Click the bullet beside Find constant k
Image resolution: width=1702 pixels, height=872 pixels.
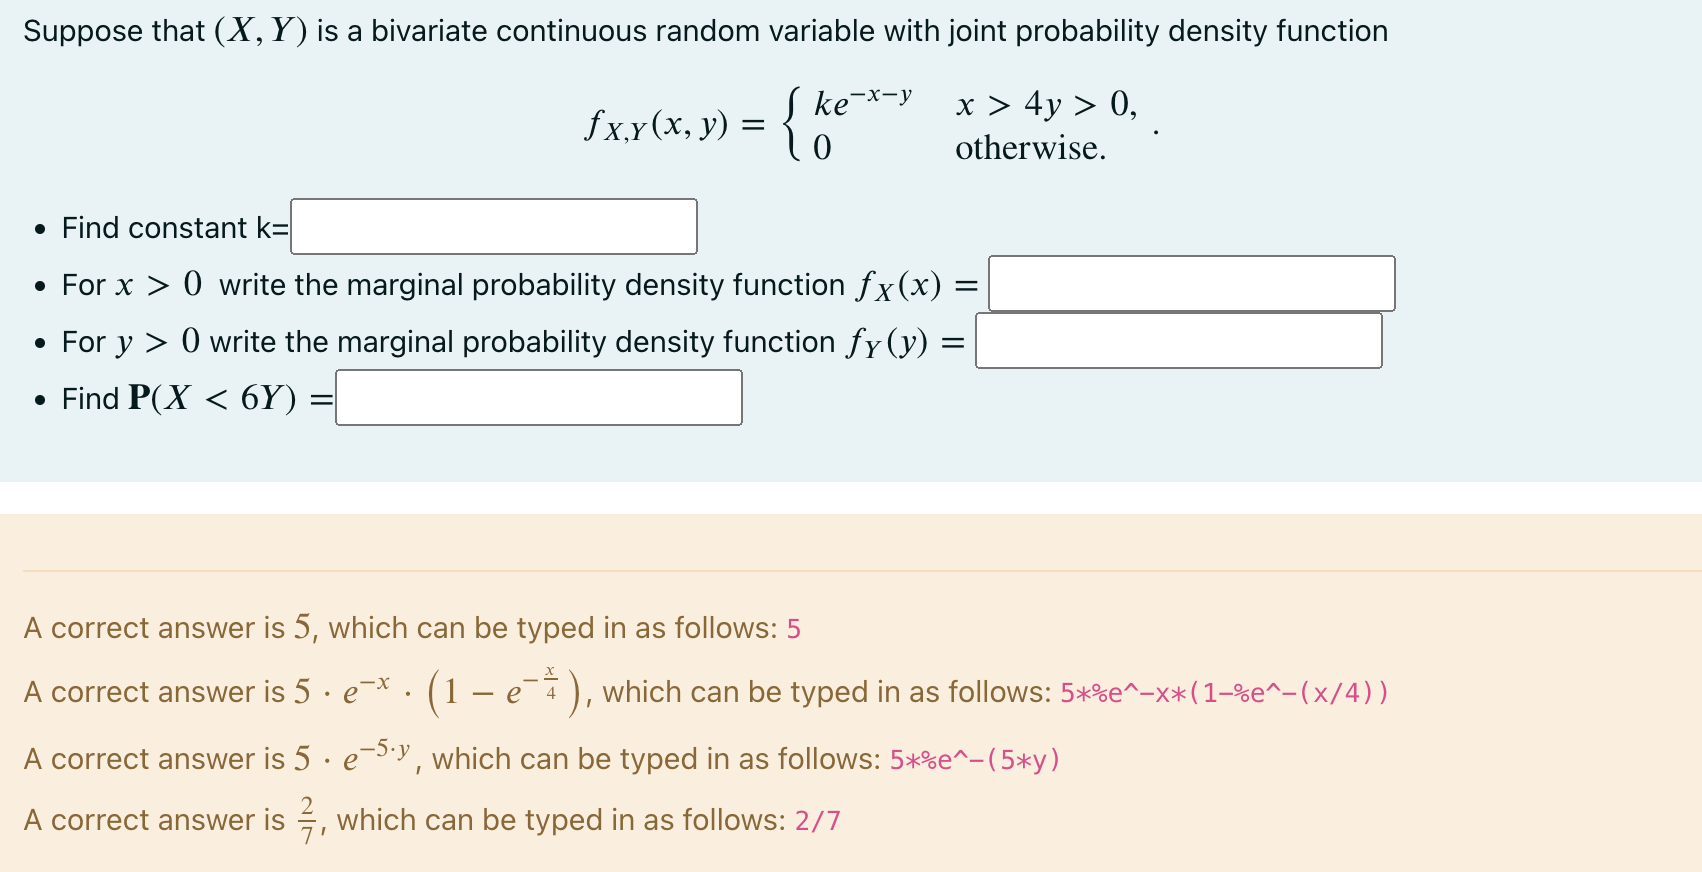(x=39, y=228)
